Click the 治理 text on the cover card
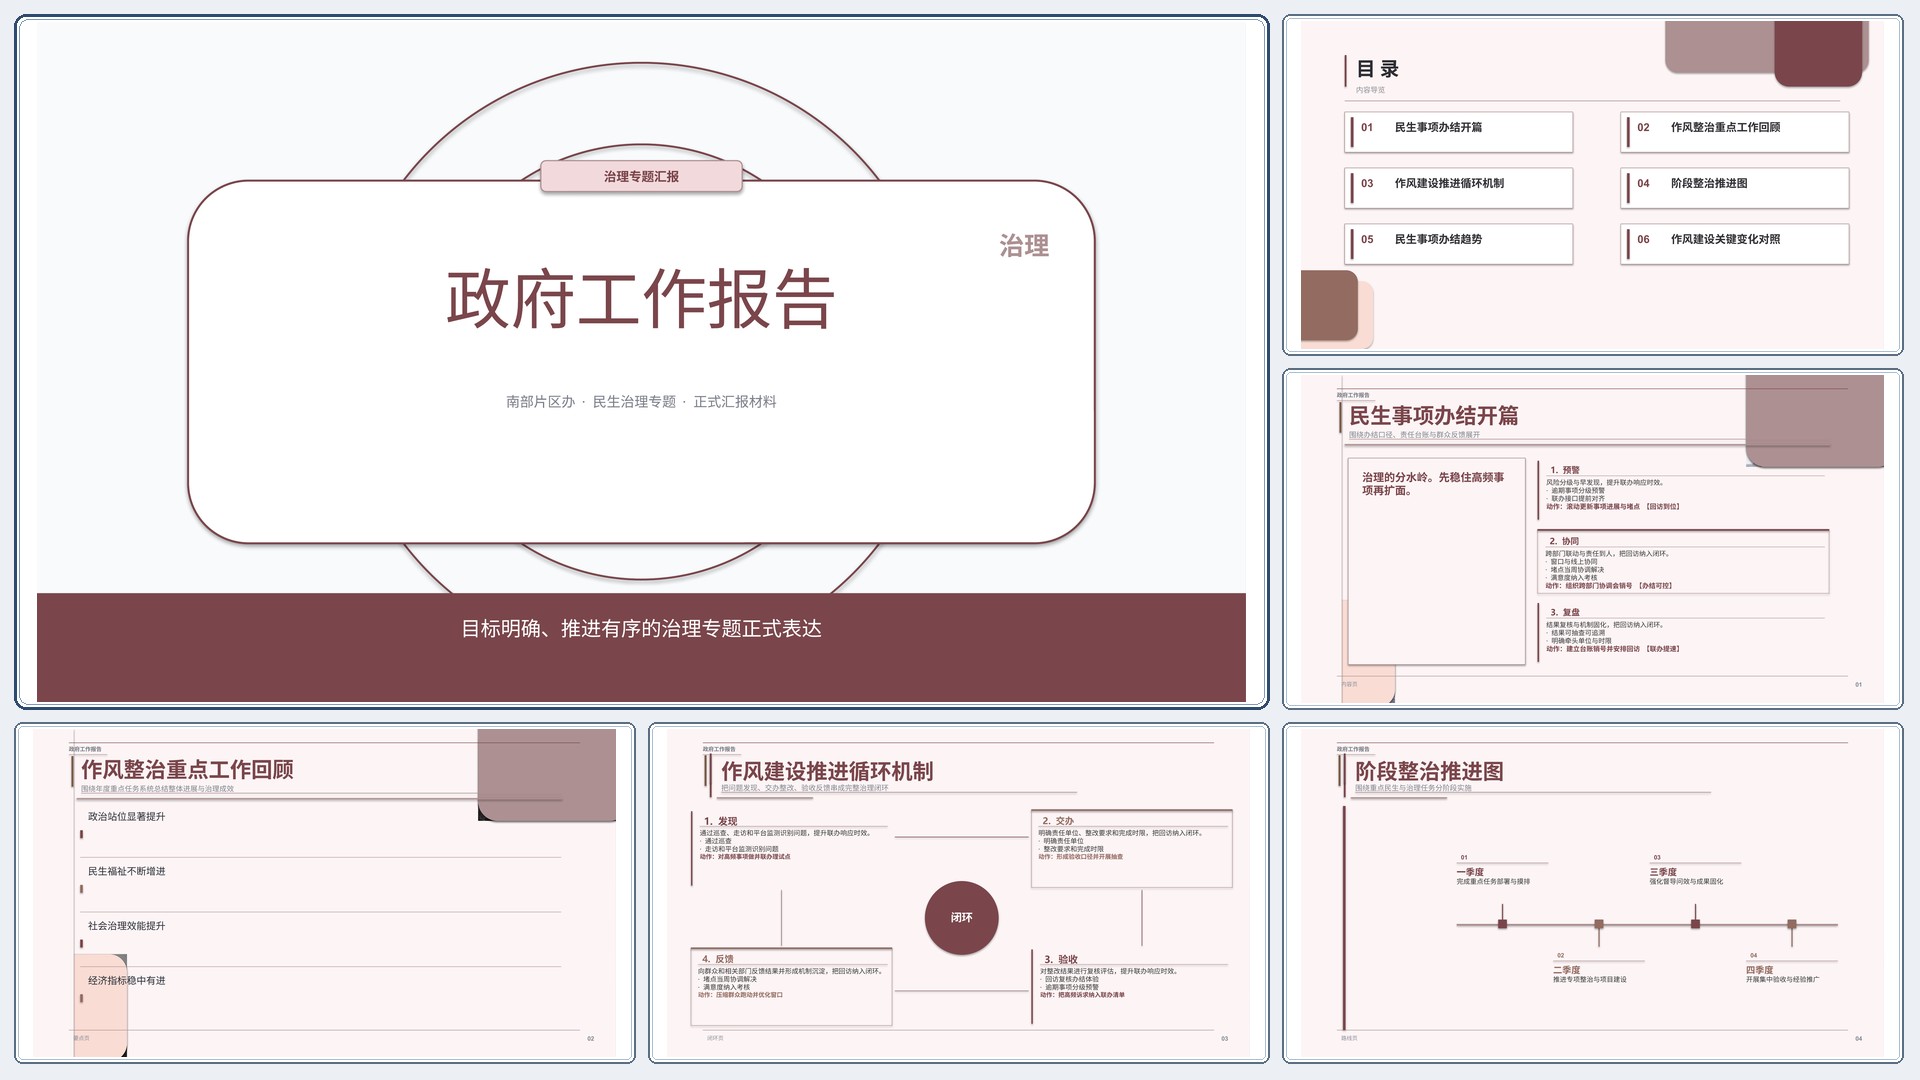 pos(1024,246)
